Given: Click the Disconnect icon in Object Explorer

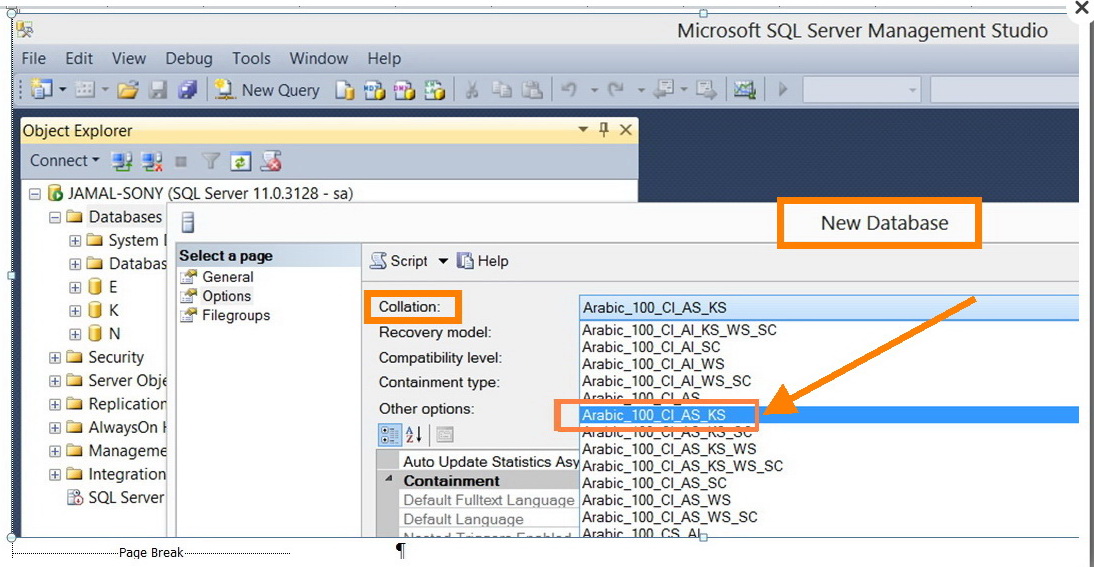Looking at the screenshot, I should coord(151,162).
